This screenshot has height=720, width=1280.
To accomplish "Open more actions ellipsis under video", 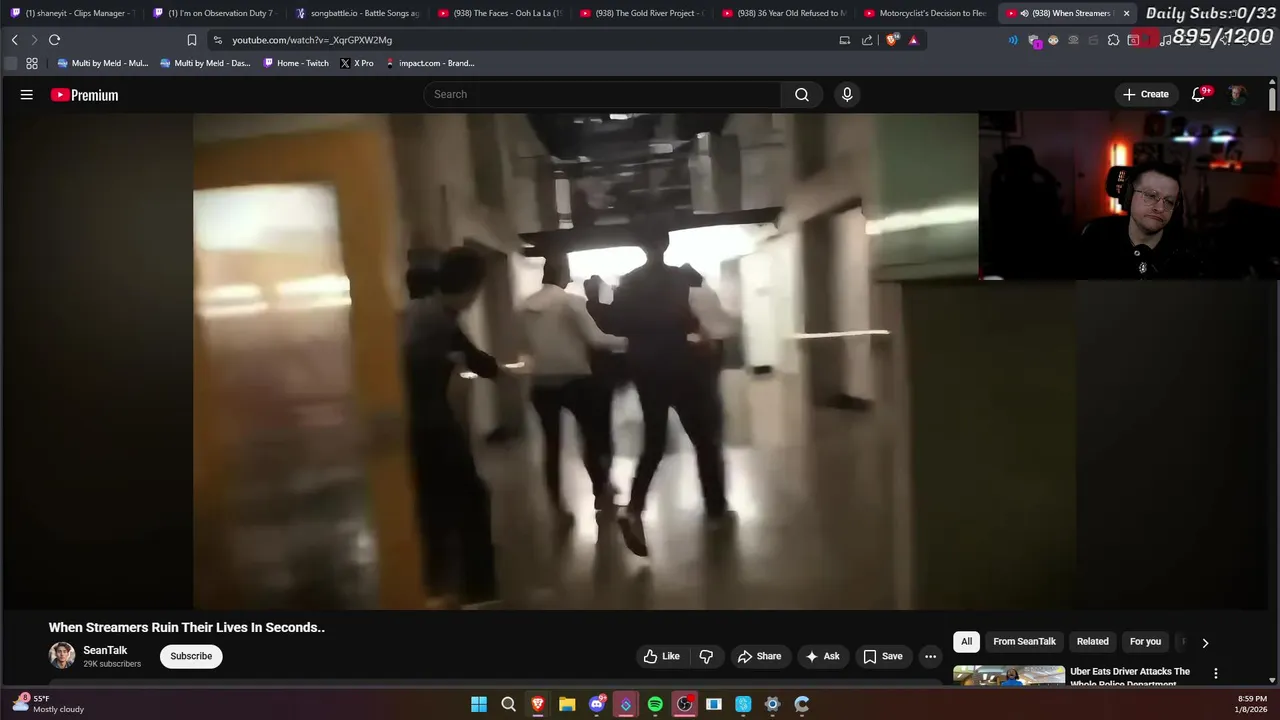I will tap(930, 656).
